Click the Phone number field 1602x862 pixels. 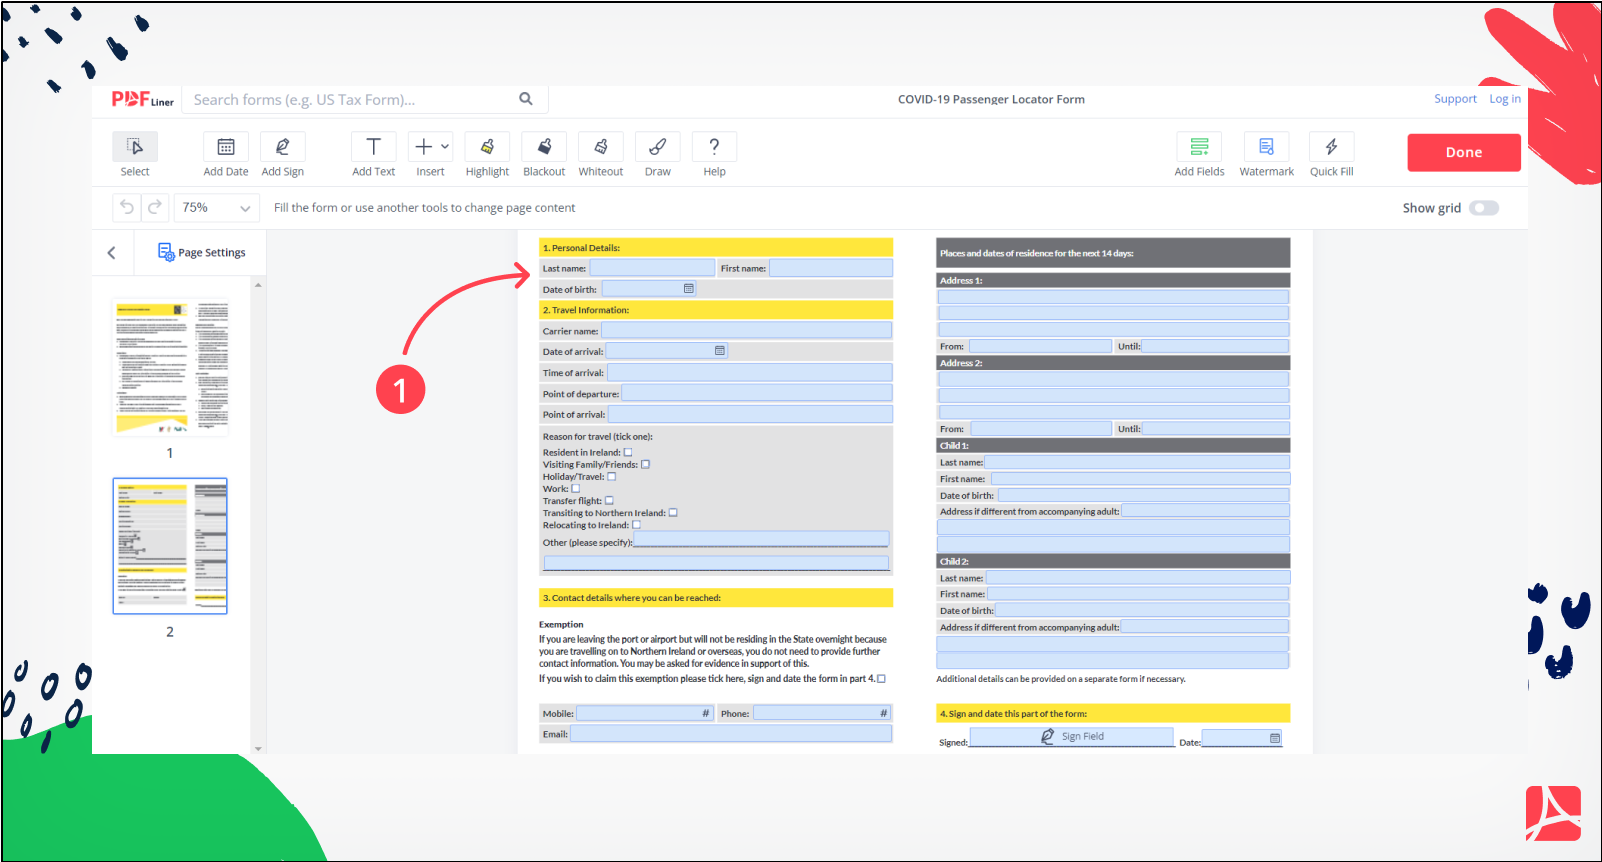tap(821, 713)
